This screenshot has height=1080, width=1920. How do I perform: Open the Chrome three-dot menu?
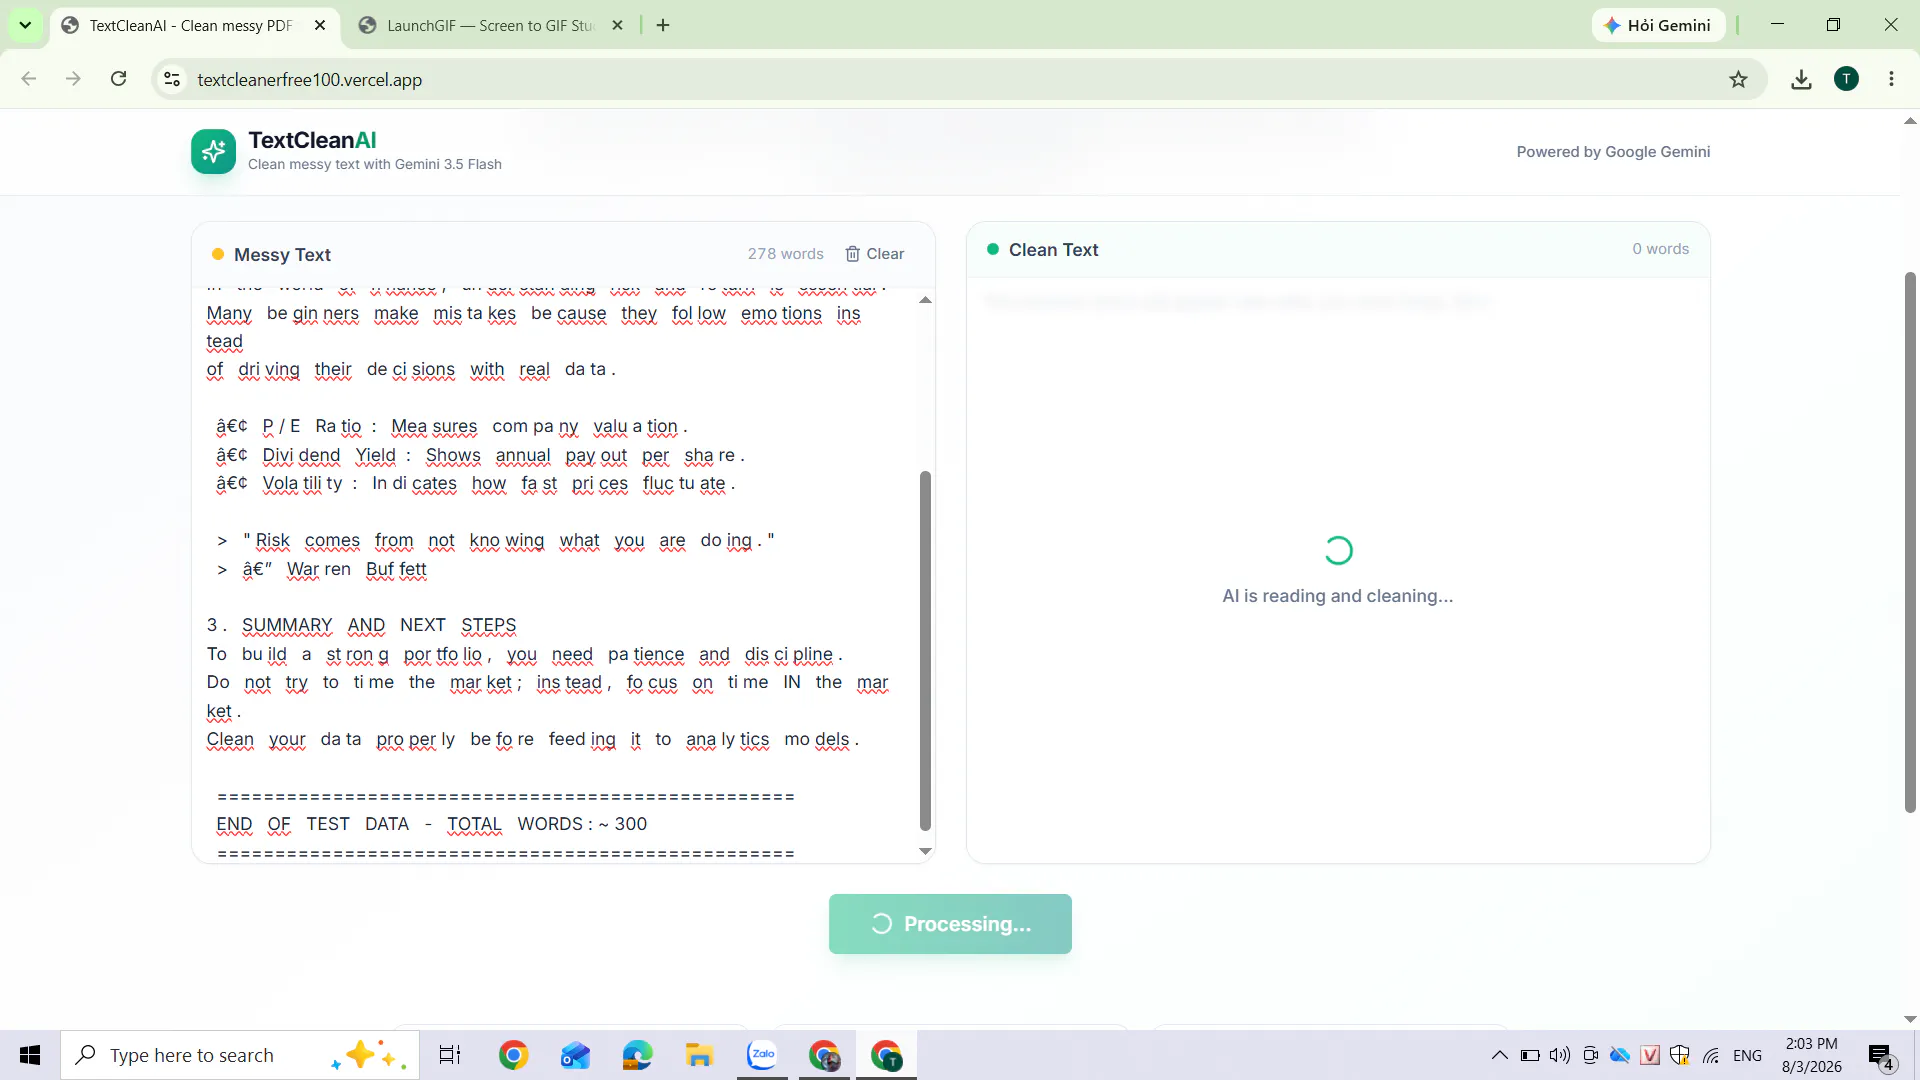point(1891,79)
